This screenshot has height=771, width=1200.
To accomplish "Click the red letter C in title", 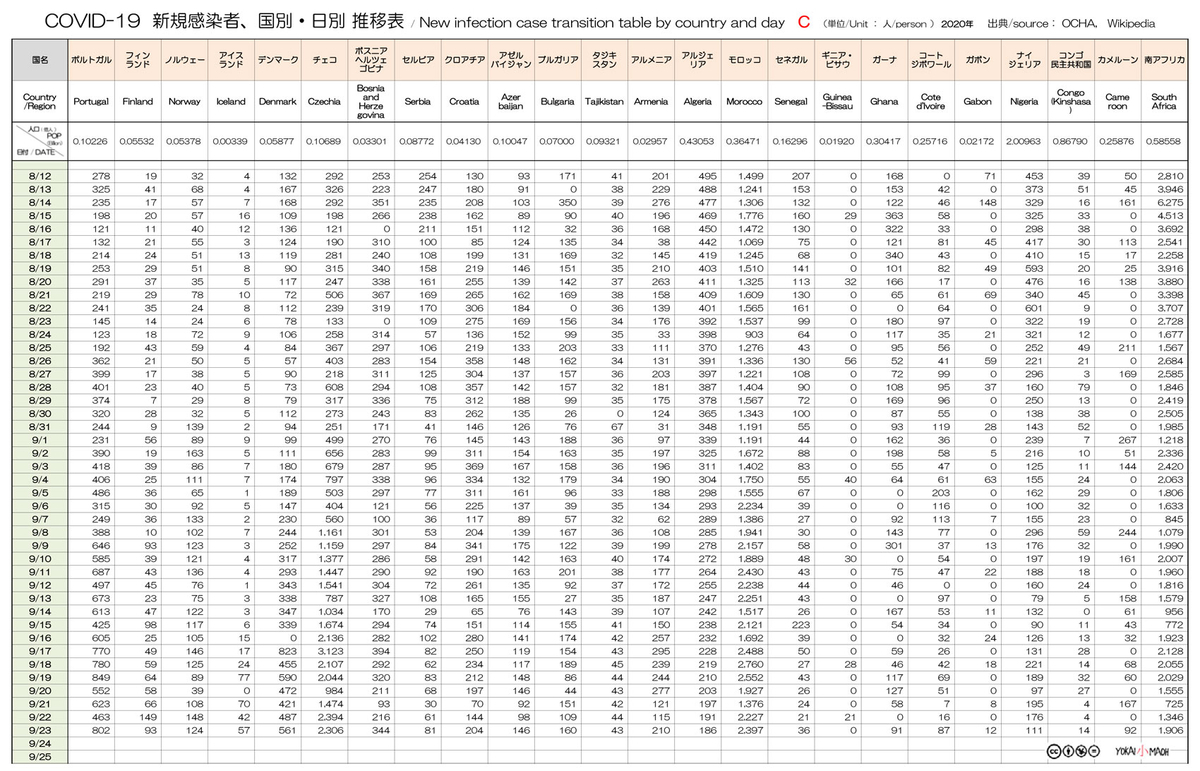I will (x=803, y=20).
